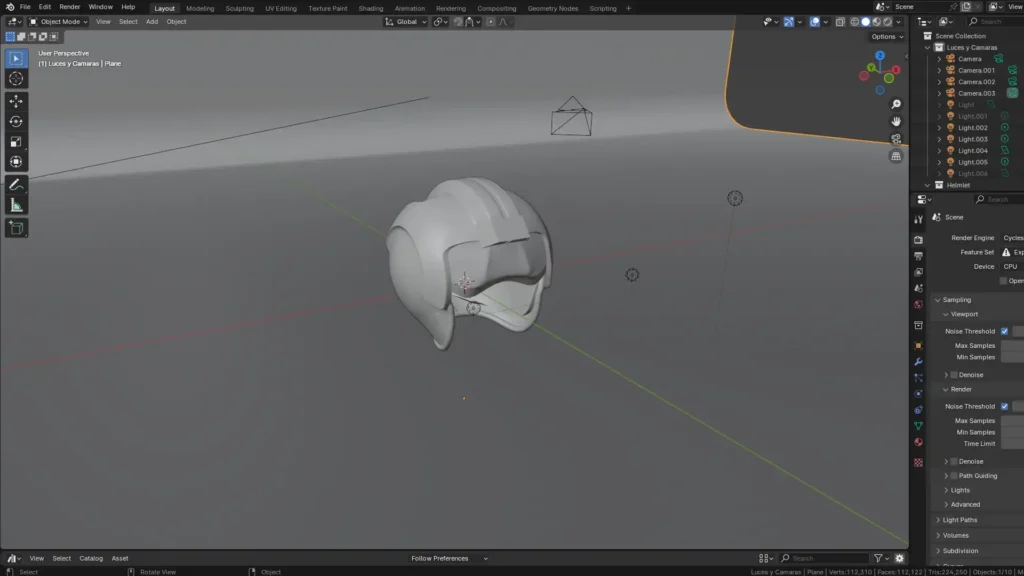1024x576 pixels.
Task: Enable the Viewport Noise Threshold checkbox
Action: point(1004,331)
